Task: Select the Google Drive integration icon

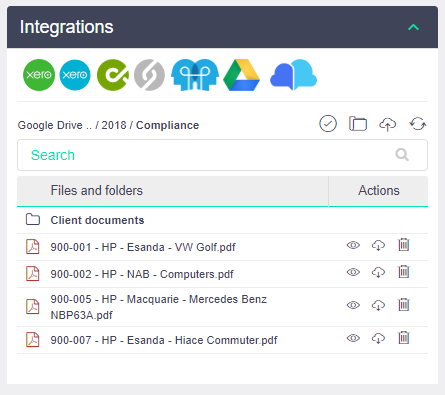Action: point(242,75)
